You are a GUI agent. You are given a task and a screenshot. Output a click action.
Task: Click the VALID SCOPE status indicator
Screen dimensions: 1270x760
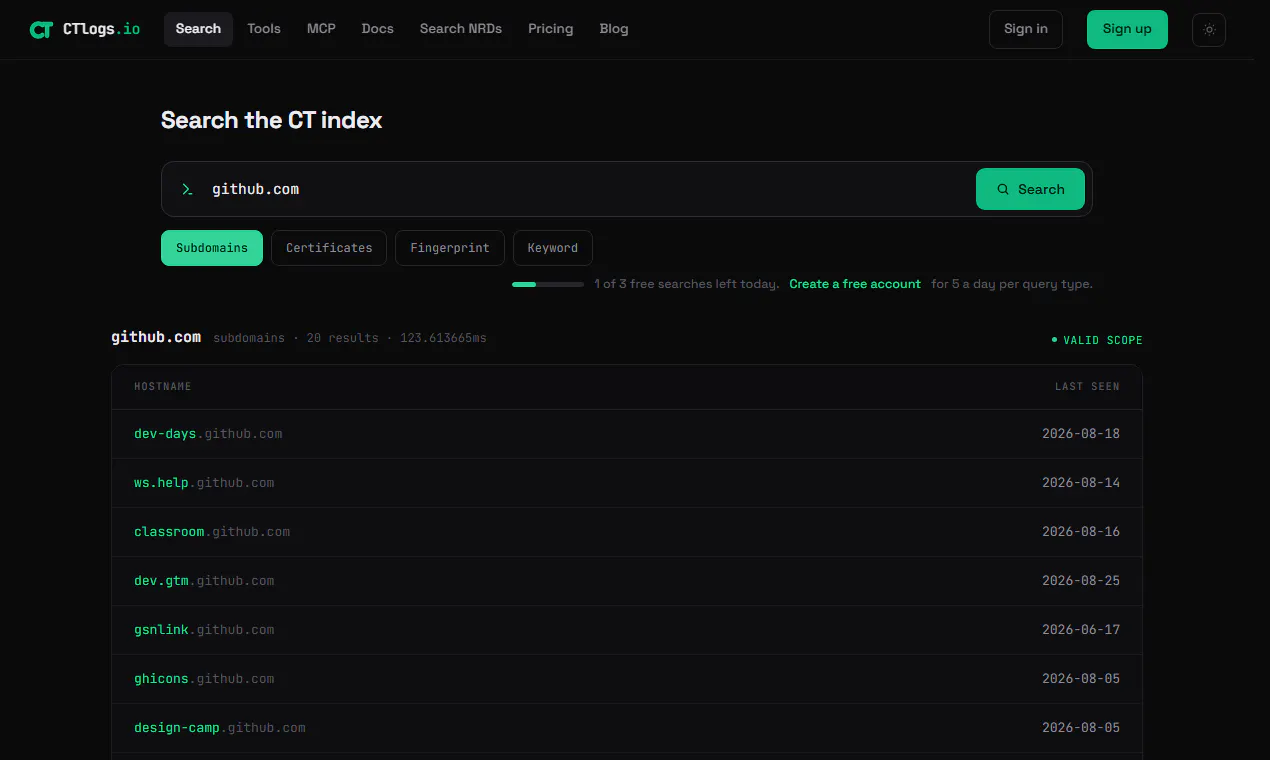(1097, 340)
